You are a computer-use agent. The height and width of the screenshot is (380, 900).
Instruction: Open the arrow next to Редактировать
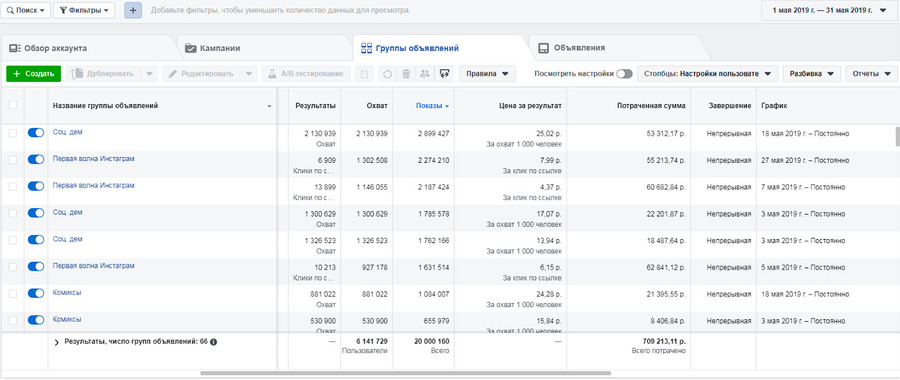coord(249,74)
